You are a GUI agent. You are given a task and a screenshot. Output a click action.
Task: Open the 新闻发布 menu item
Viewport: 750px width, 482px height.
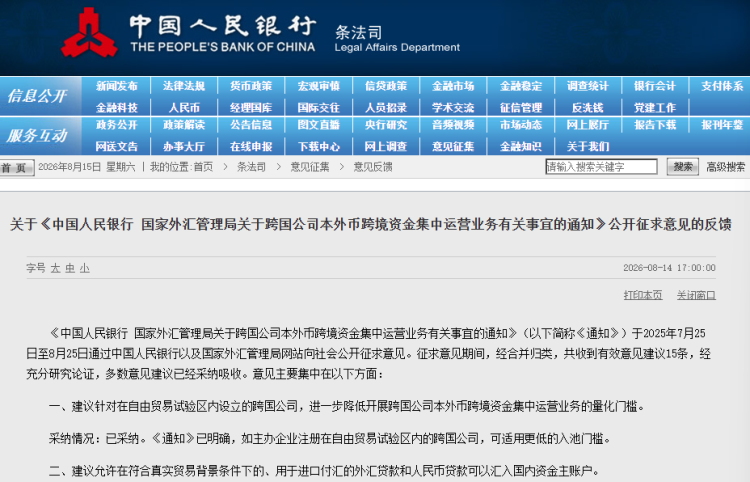[x=117, y=86]
